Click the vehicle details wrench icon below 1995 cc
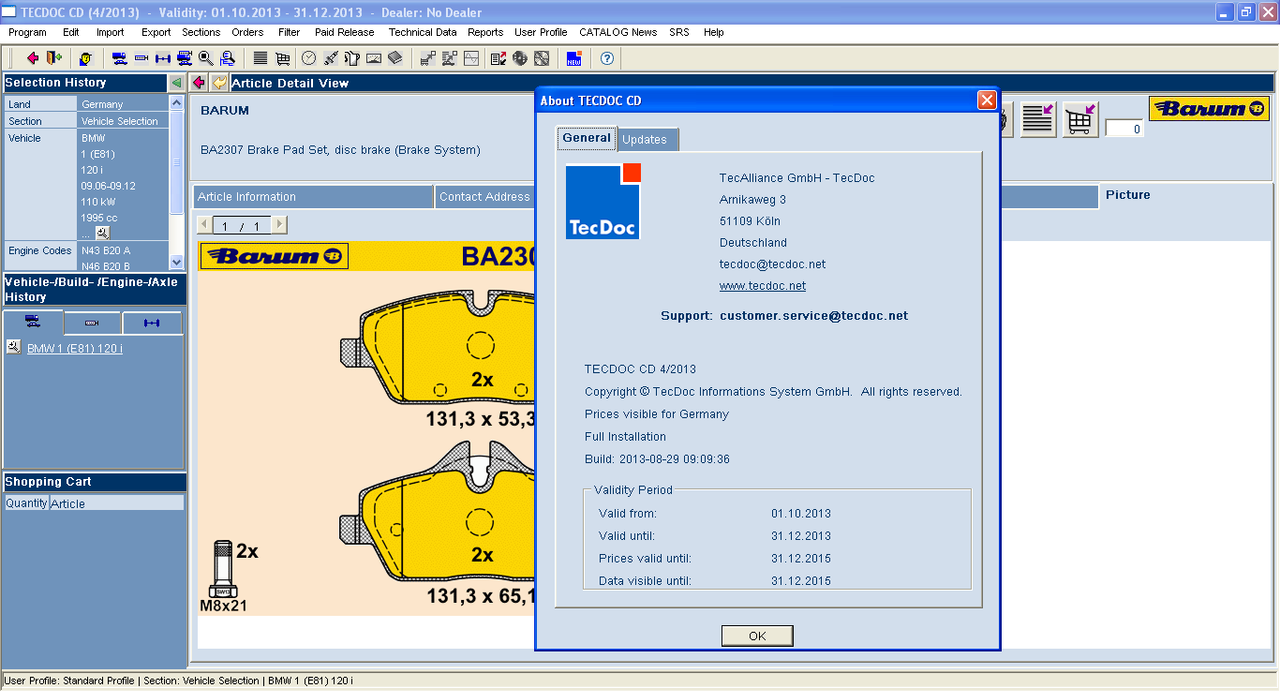This screenshot has height=692, width=1280. click(102, 233)
